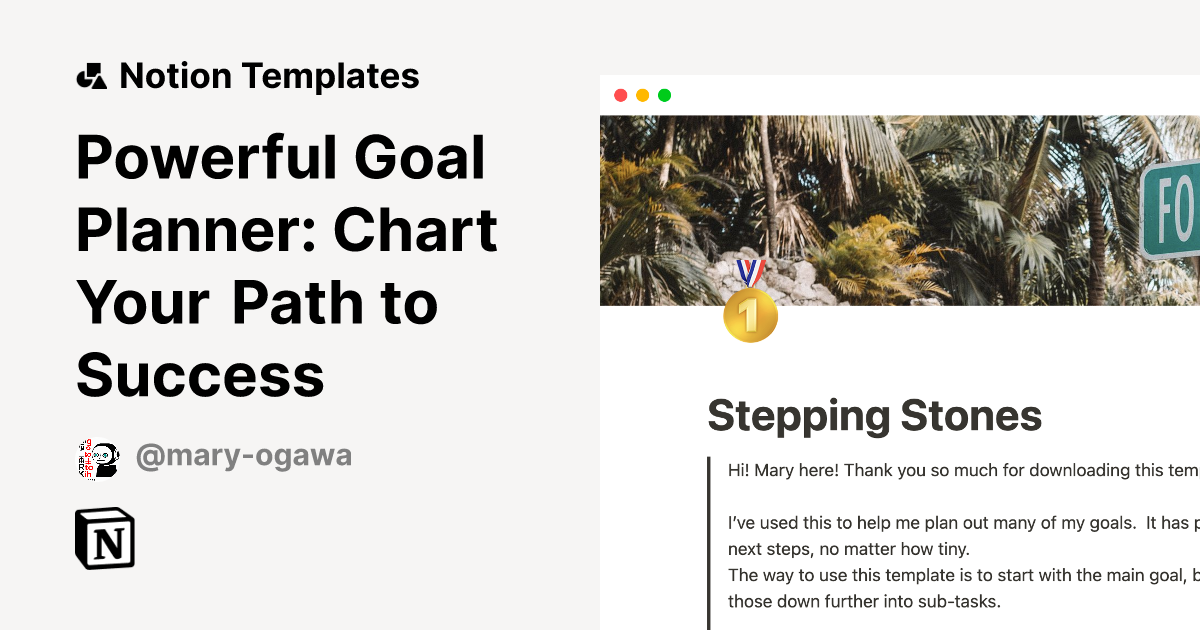Viewport: 1200px width, 630px height.
Task: Open the @mary-ogawa profile link
Action: click(244, 455)
